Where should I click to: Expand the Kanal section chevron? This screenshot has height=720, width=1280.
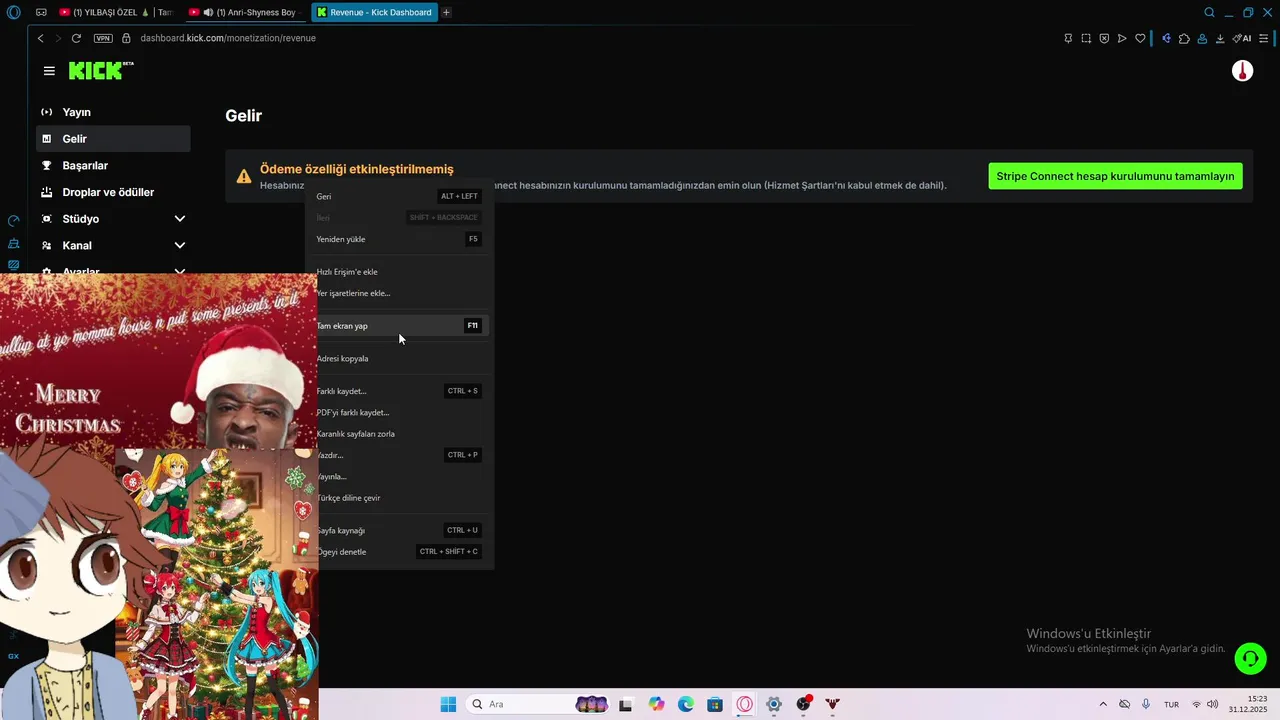[x=180, y=245]
